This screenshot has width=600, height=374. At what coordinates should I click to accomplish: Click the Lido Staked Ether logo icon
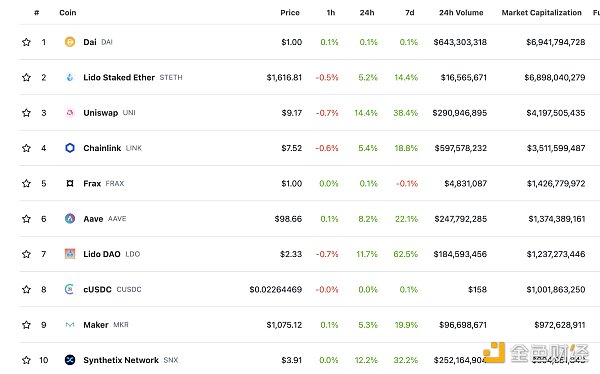coord(70,77)
